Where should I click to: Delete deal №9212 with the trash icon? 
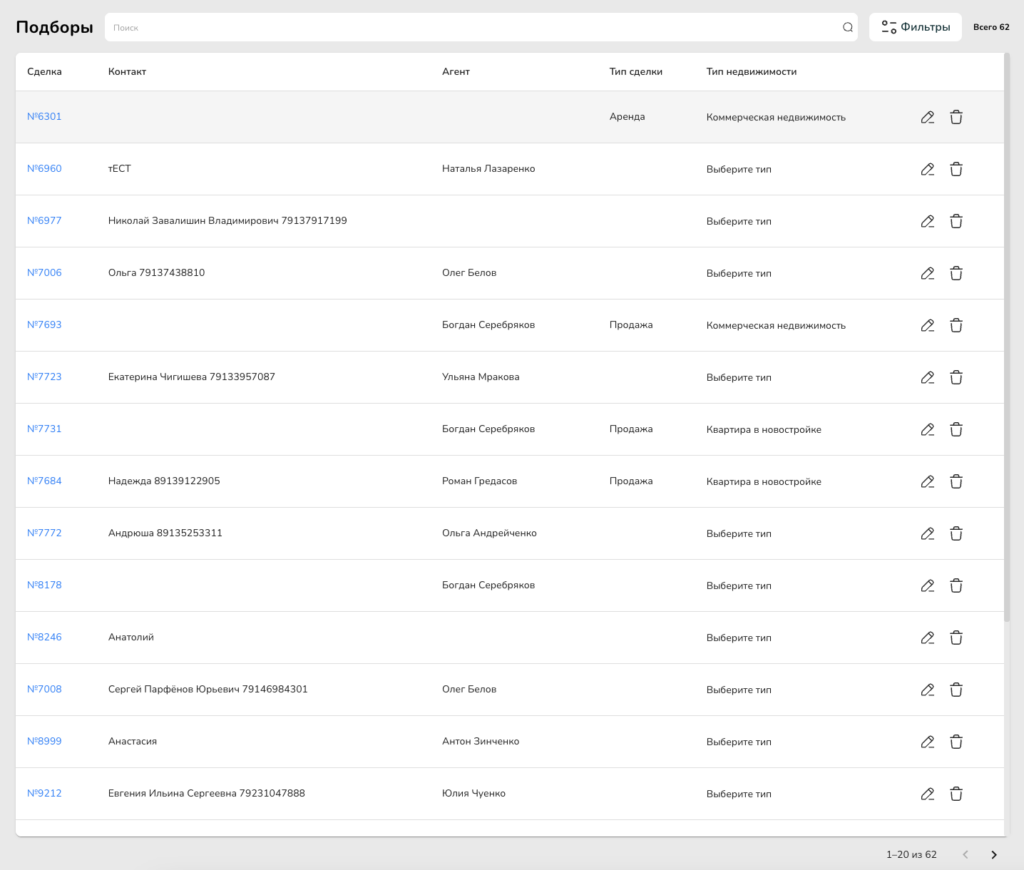pos(956,793)
